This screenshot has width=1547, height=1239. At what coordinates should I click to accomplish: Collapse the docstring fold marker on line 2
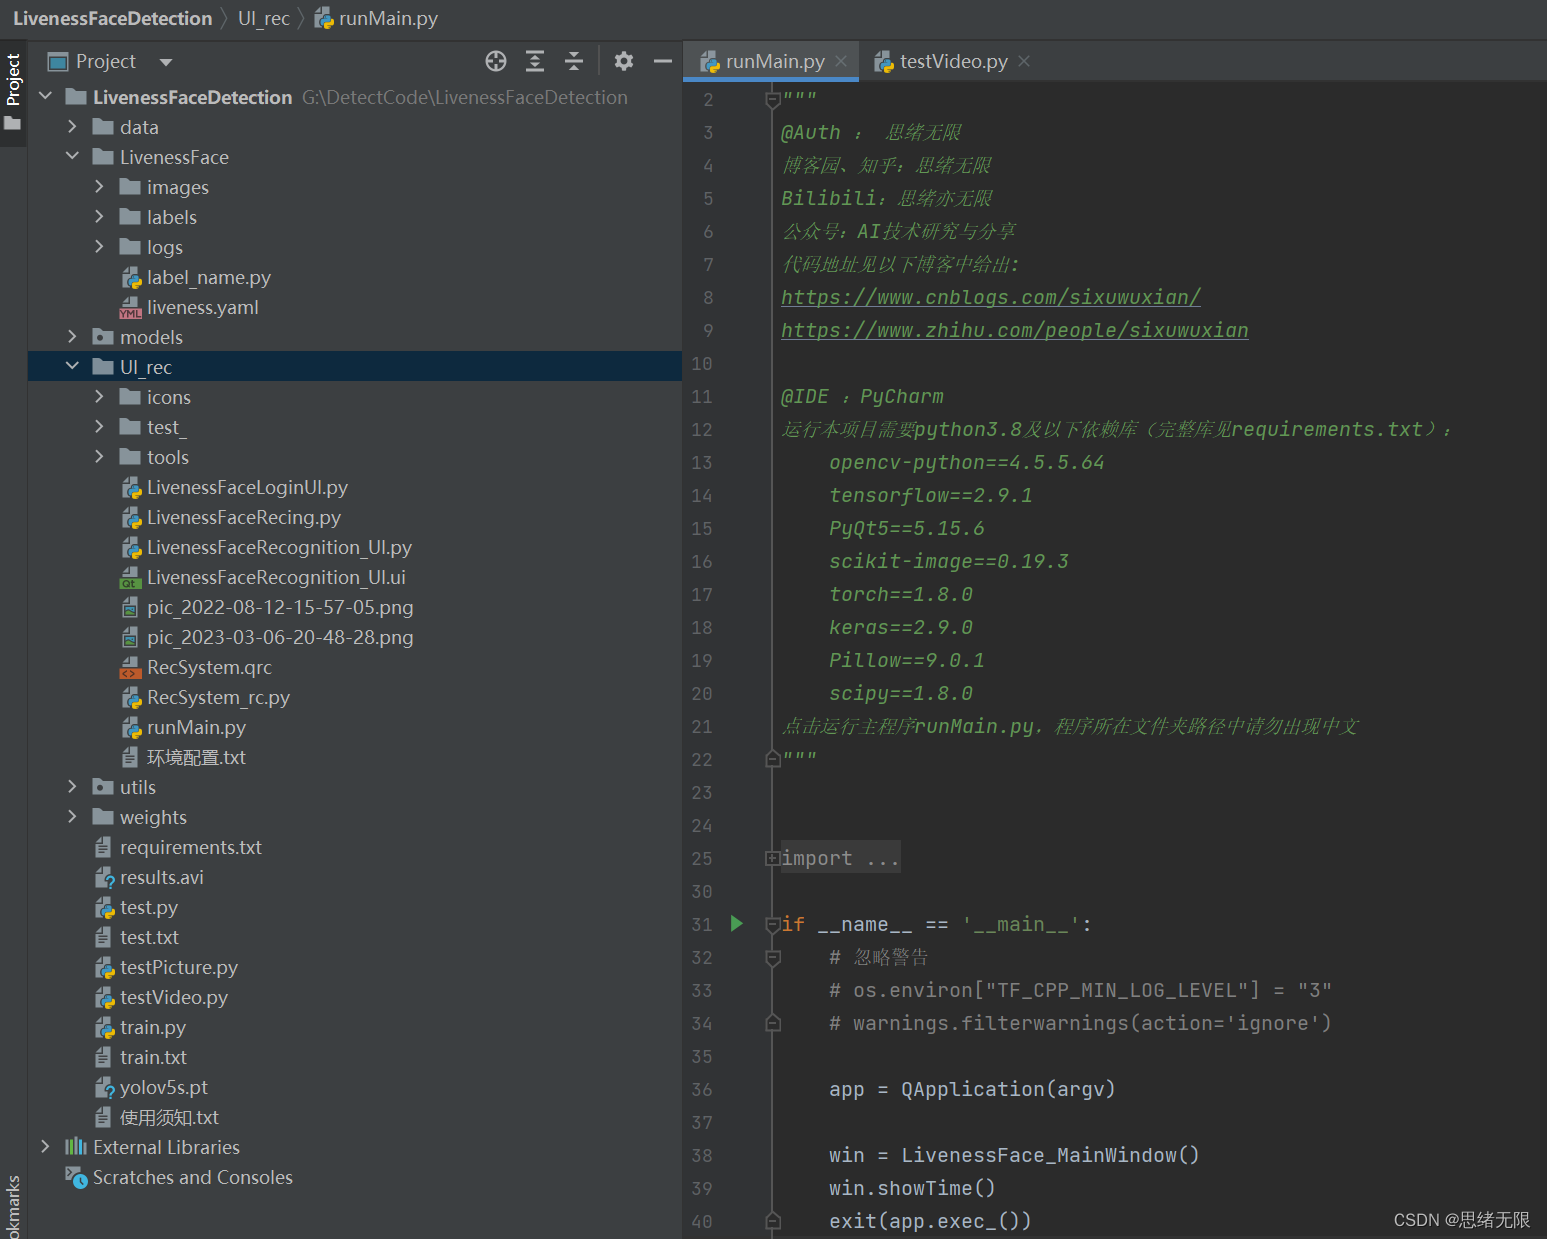(x=772, y=99)
